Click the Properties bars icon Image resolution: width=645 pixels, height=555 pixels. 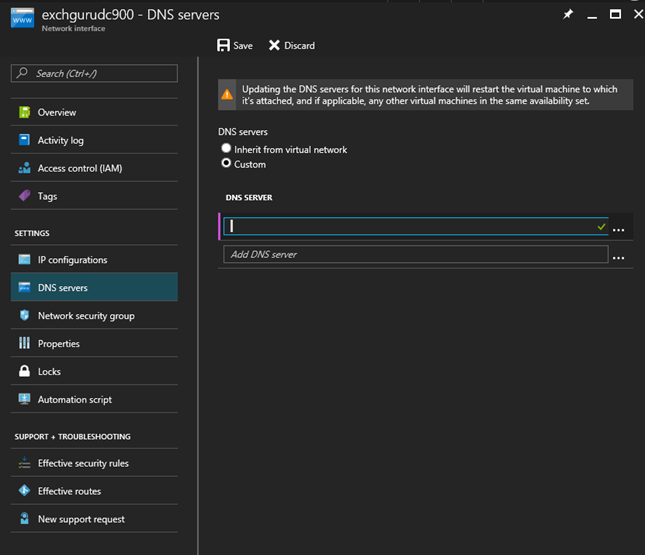(24, 343)
